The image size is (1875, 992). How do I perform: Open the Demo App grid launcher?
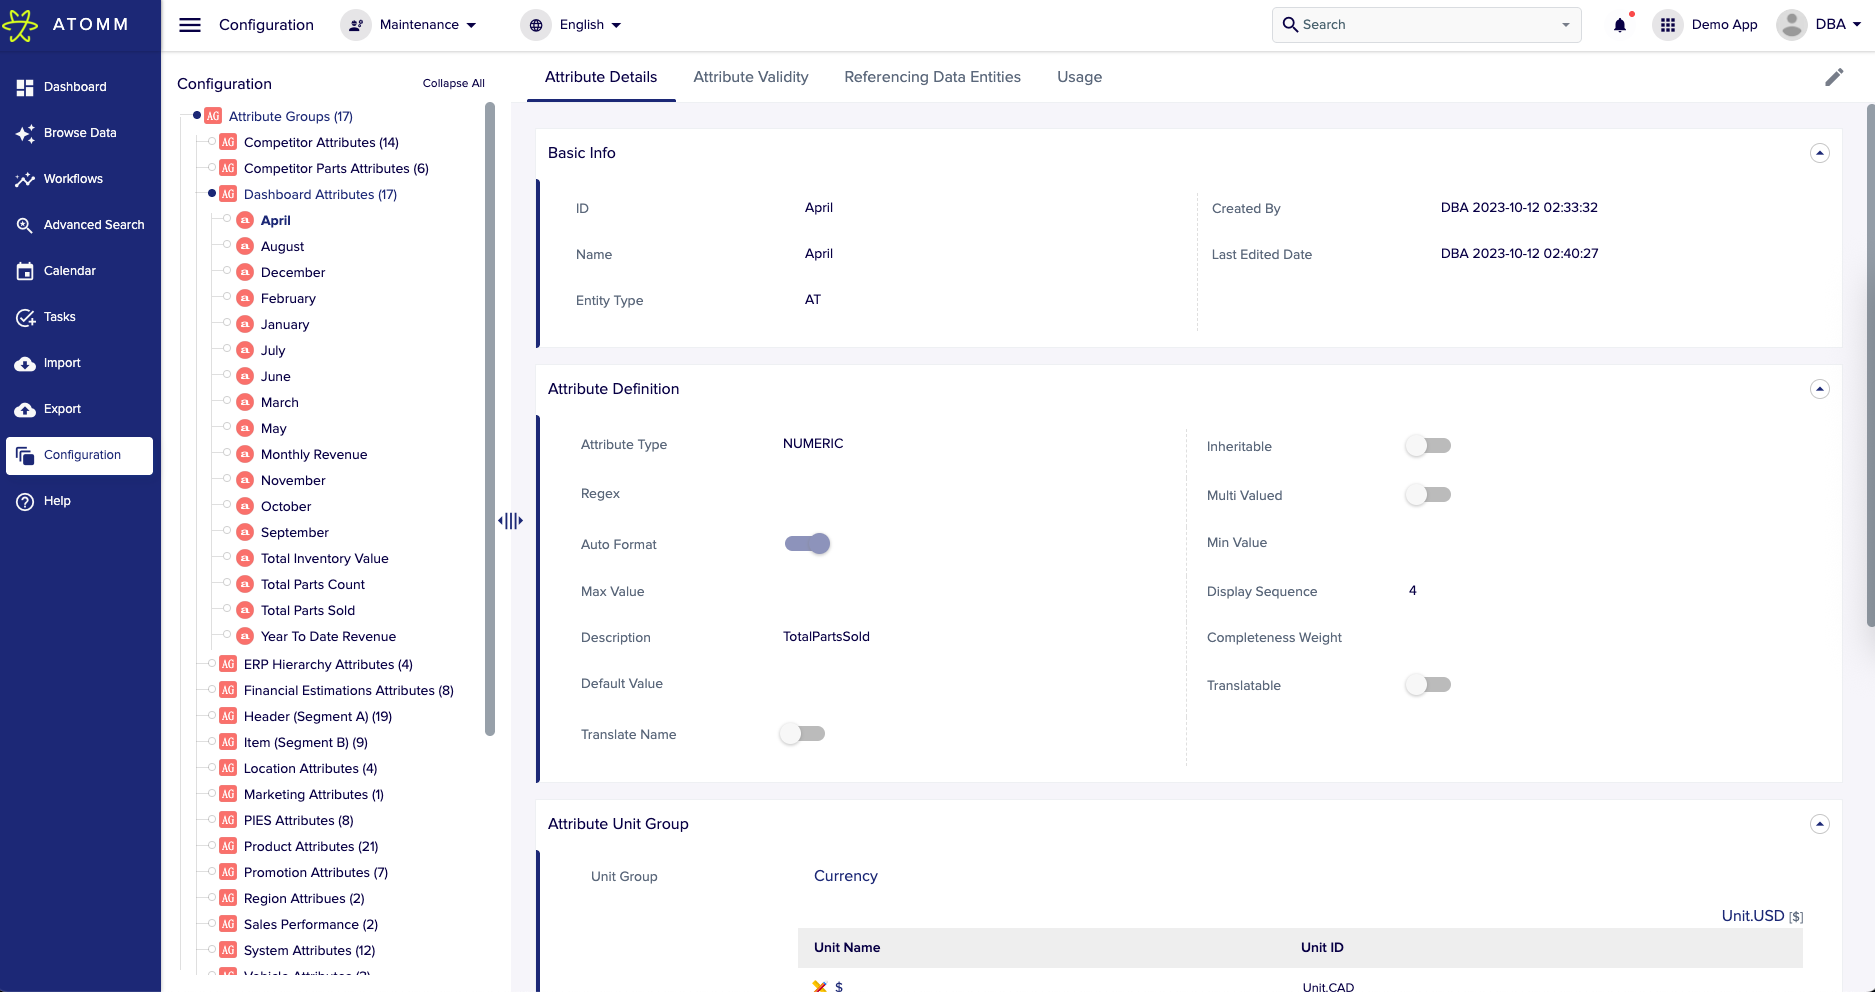tap(1667, 24)
